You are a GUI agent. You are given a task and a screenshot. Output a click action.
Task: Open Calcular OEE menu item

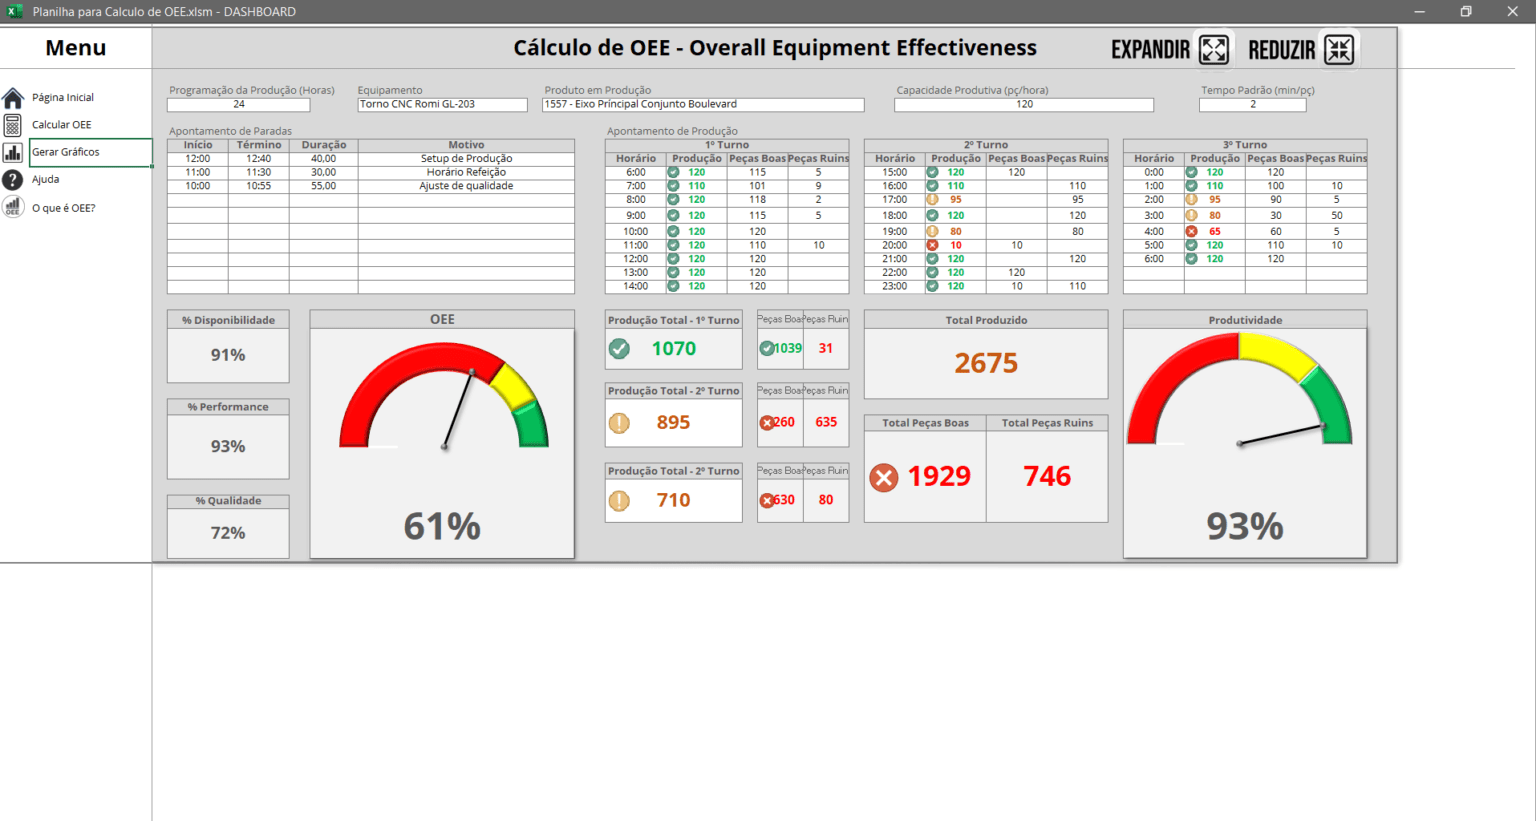point(62,125)
